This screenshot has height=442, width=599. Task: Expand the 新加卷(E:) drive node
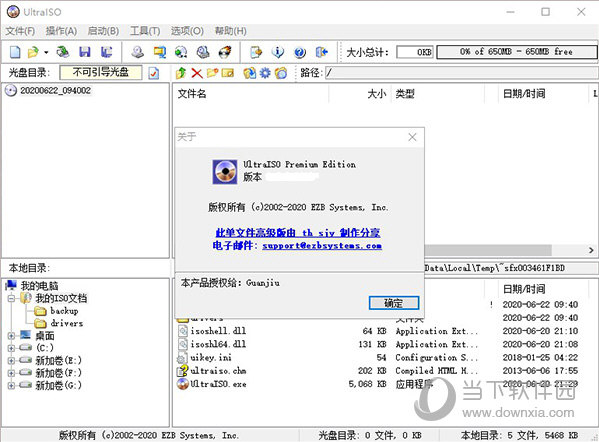(11, 360)
